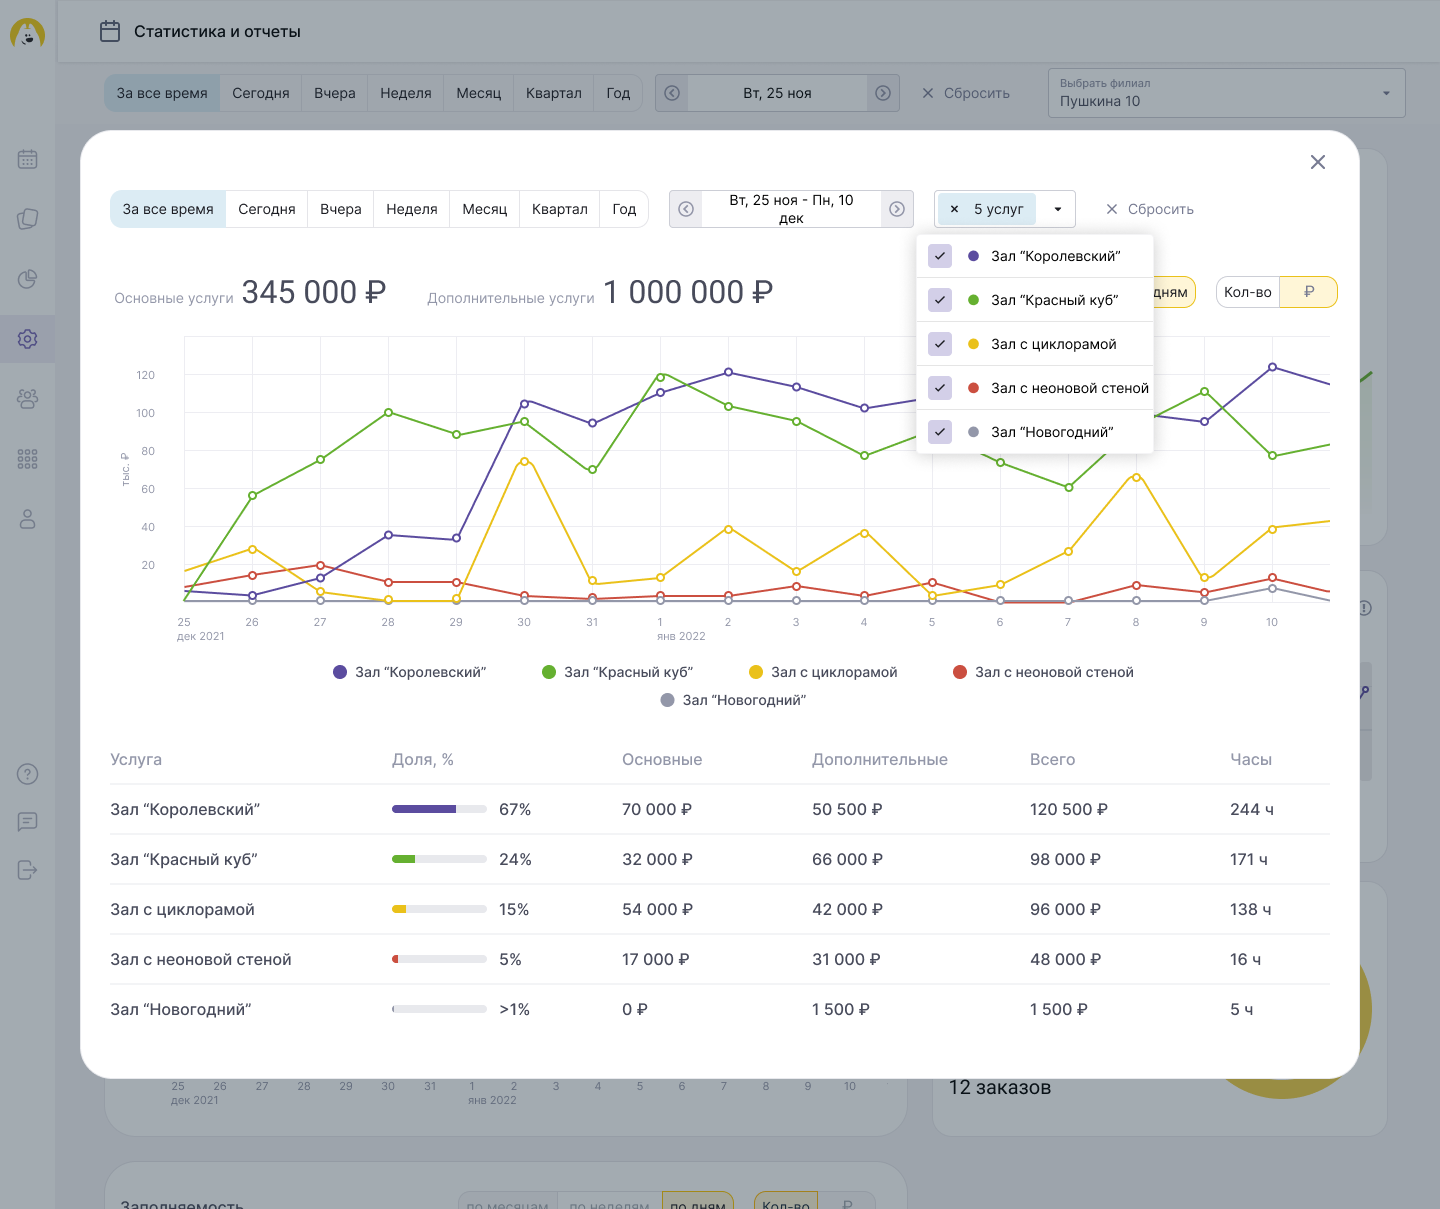Uncheck Зал "Красный куб" in the dropdown list
The width and height of the screenshot is (1440, 1209).
[x=940, y=300]
